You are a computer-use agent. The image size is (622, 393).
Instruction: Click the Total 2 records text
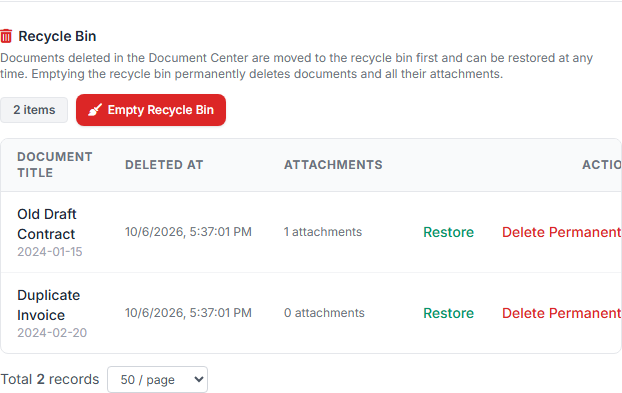click(50, 380)
